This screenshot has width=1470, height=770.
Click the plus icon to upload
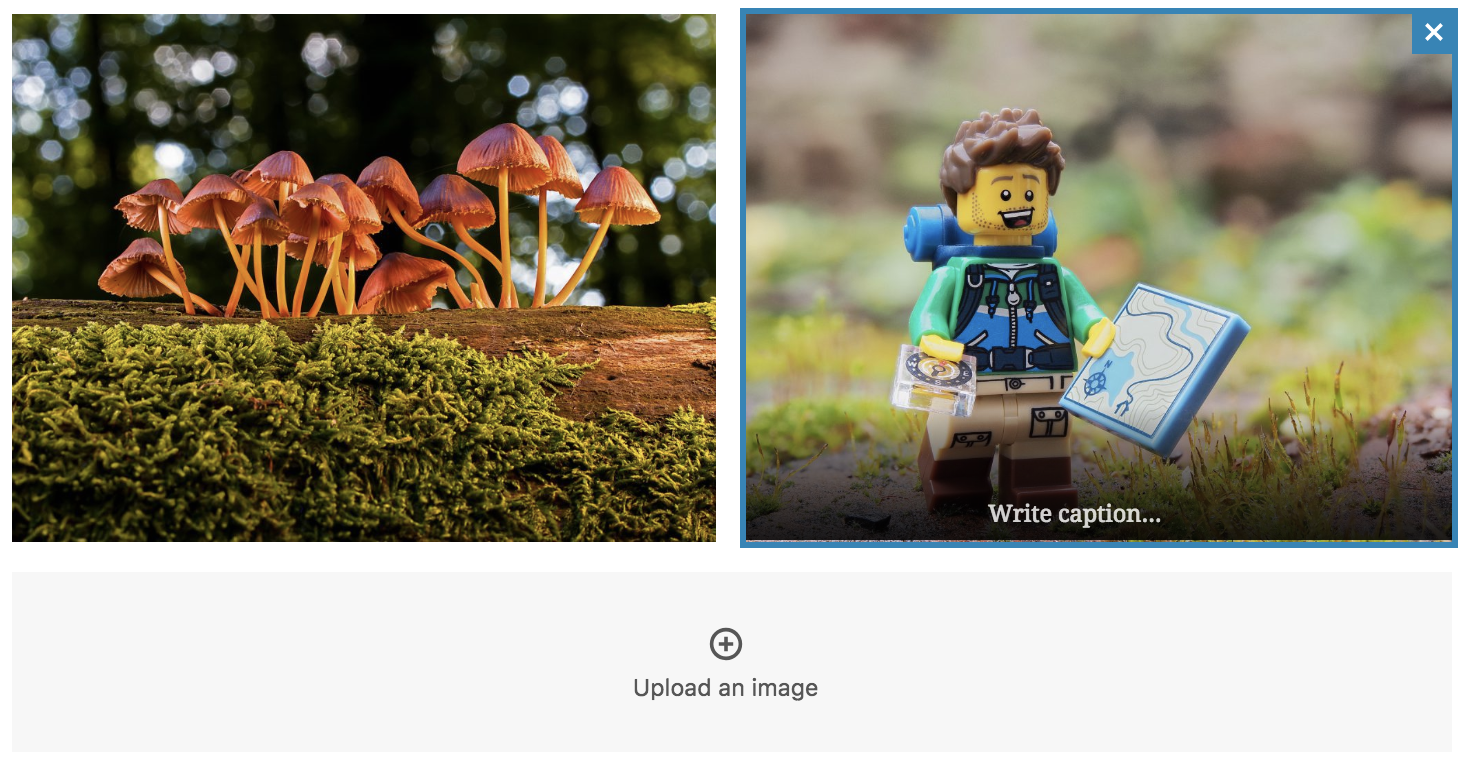(x=726, y=644)
